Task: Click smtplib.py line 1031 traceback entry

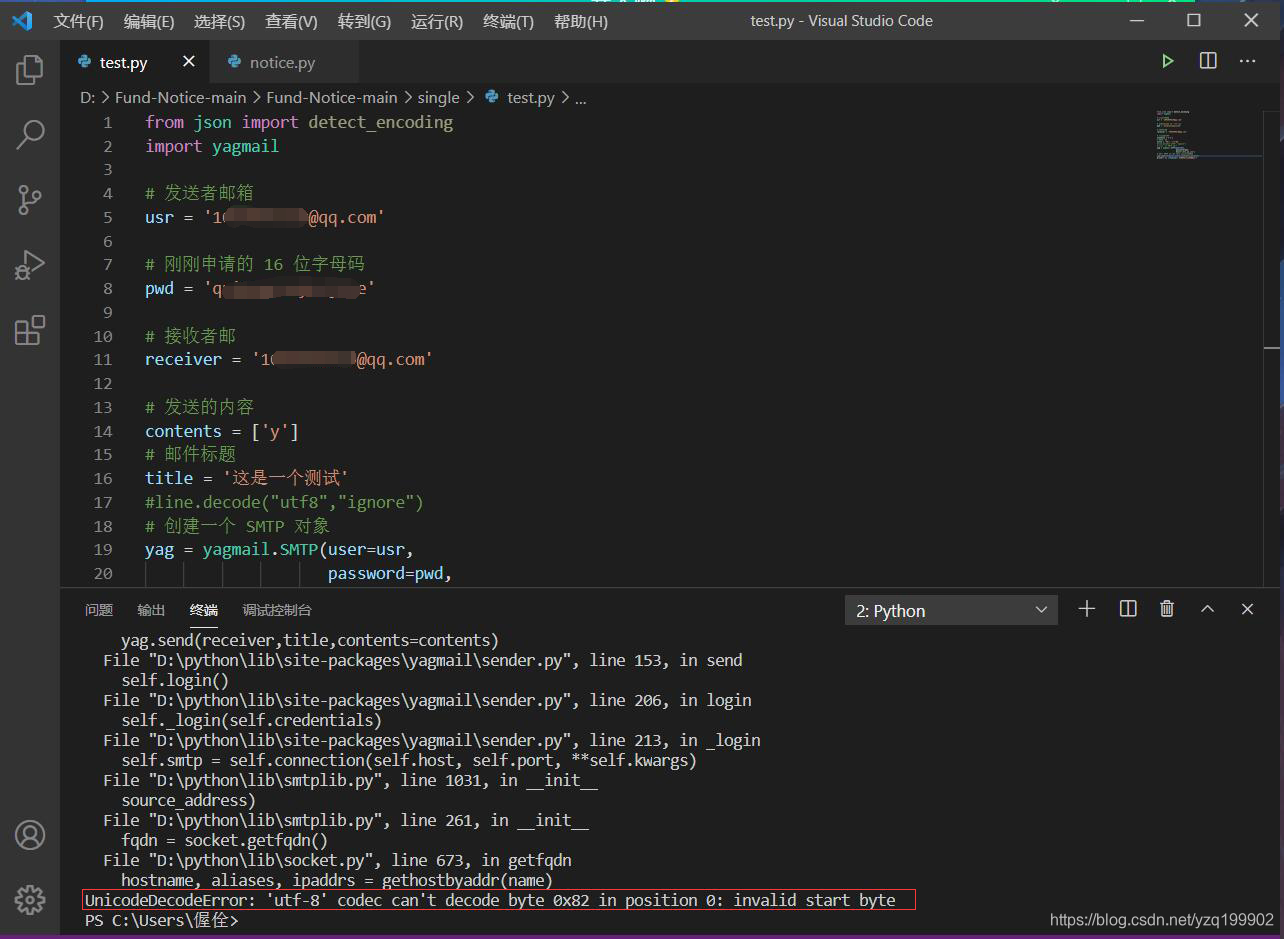Action: 350,780
